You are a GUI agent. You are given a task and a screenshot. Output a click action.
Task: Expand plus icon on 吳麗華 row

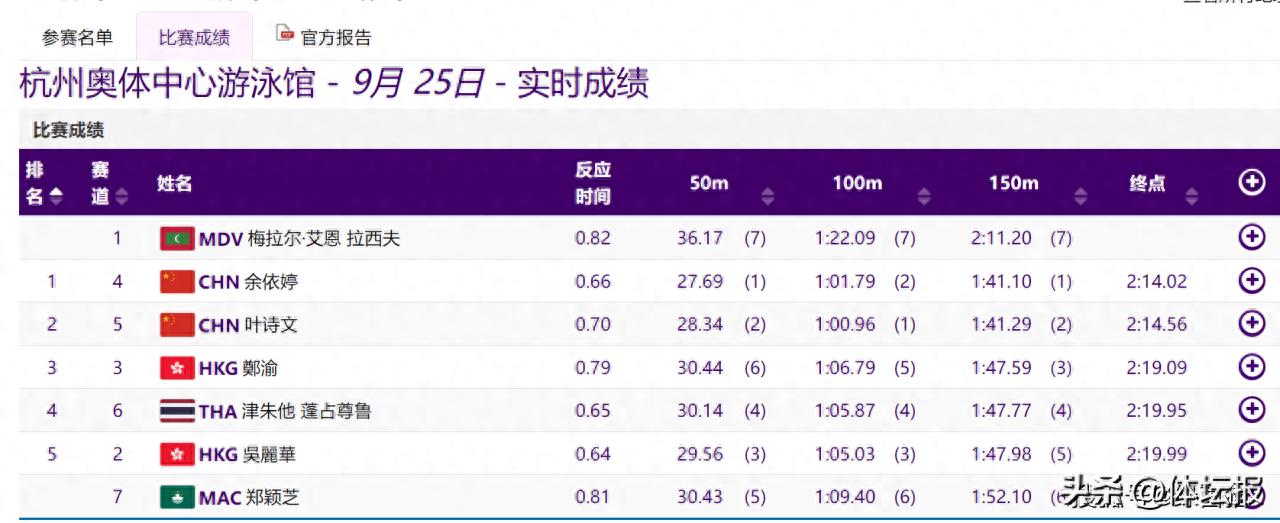point(1251,453)
